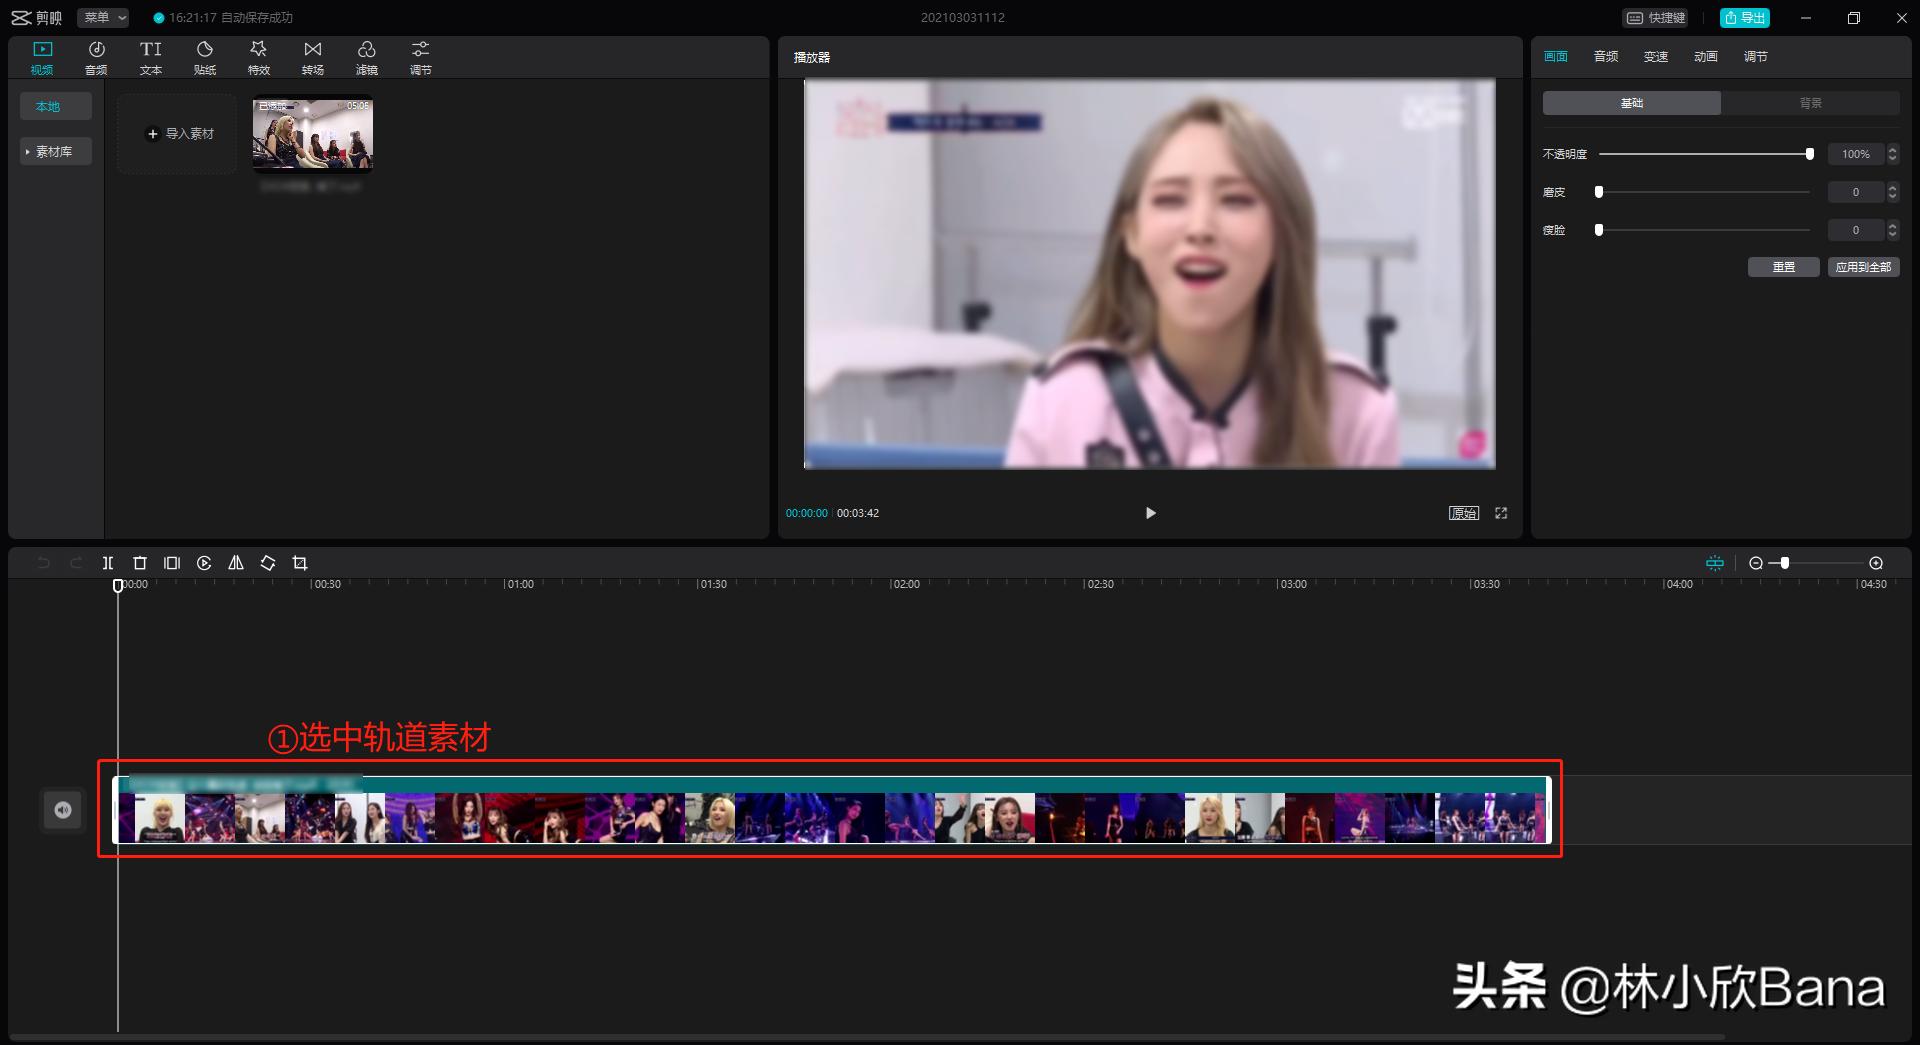Click the split clip tool icon
1920x1045 pixels.
(108, 563)
